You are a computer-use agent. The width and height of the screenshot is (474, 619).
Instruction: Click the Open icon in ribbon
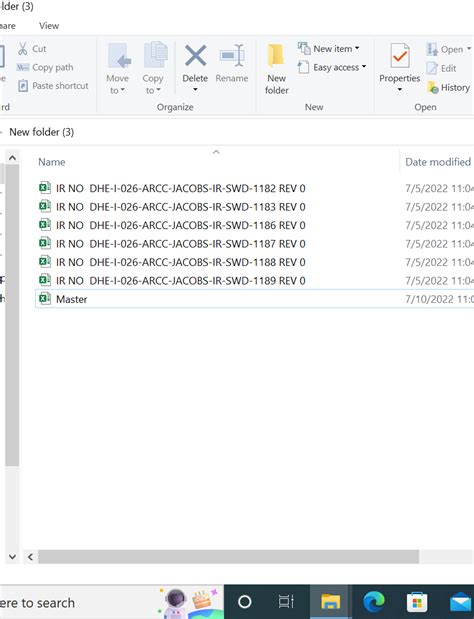(432, 49)
